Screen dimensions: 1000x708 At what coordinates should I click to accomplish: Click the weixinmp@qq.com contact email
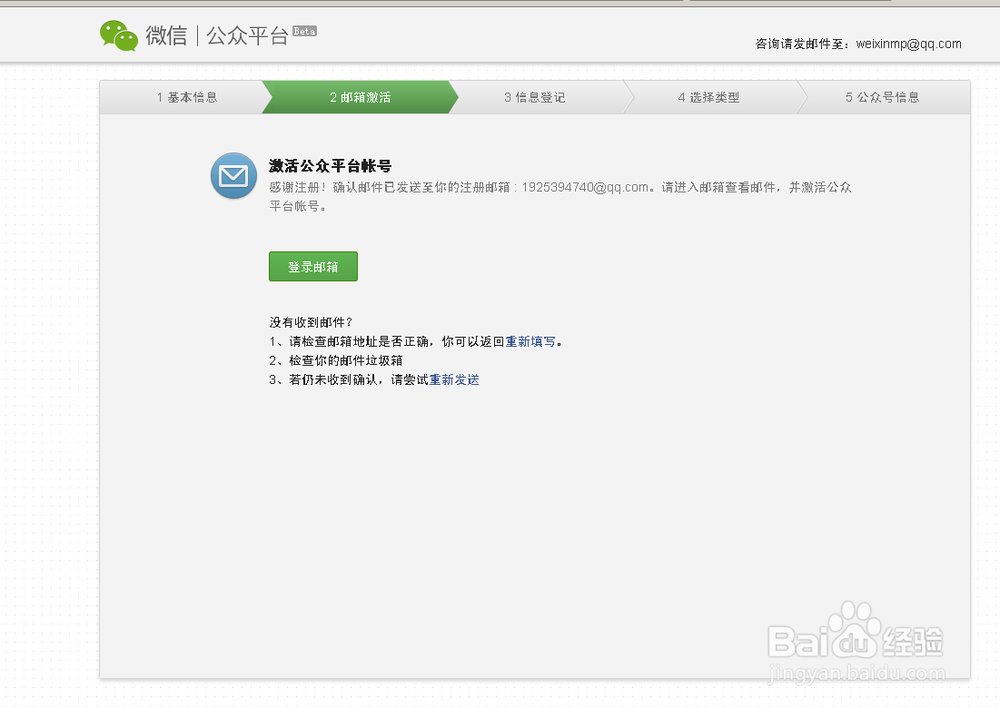point(909,44)
